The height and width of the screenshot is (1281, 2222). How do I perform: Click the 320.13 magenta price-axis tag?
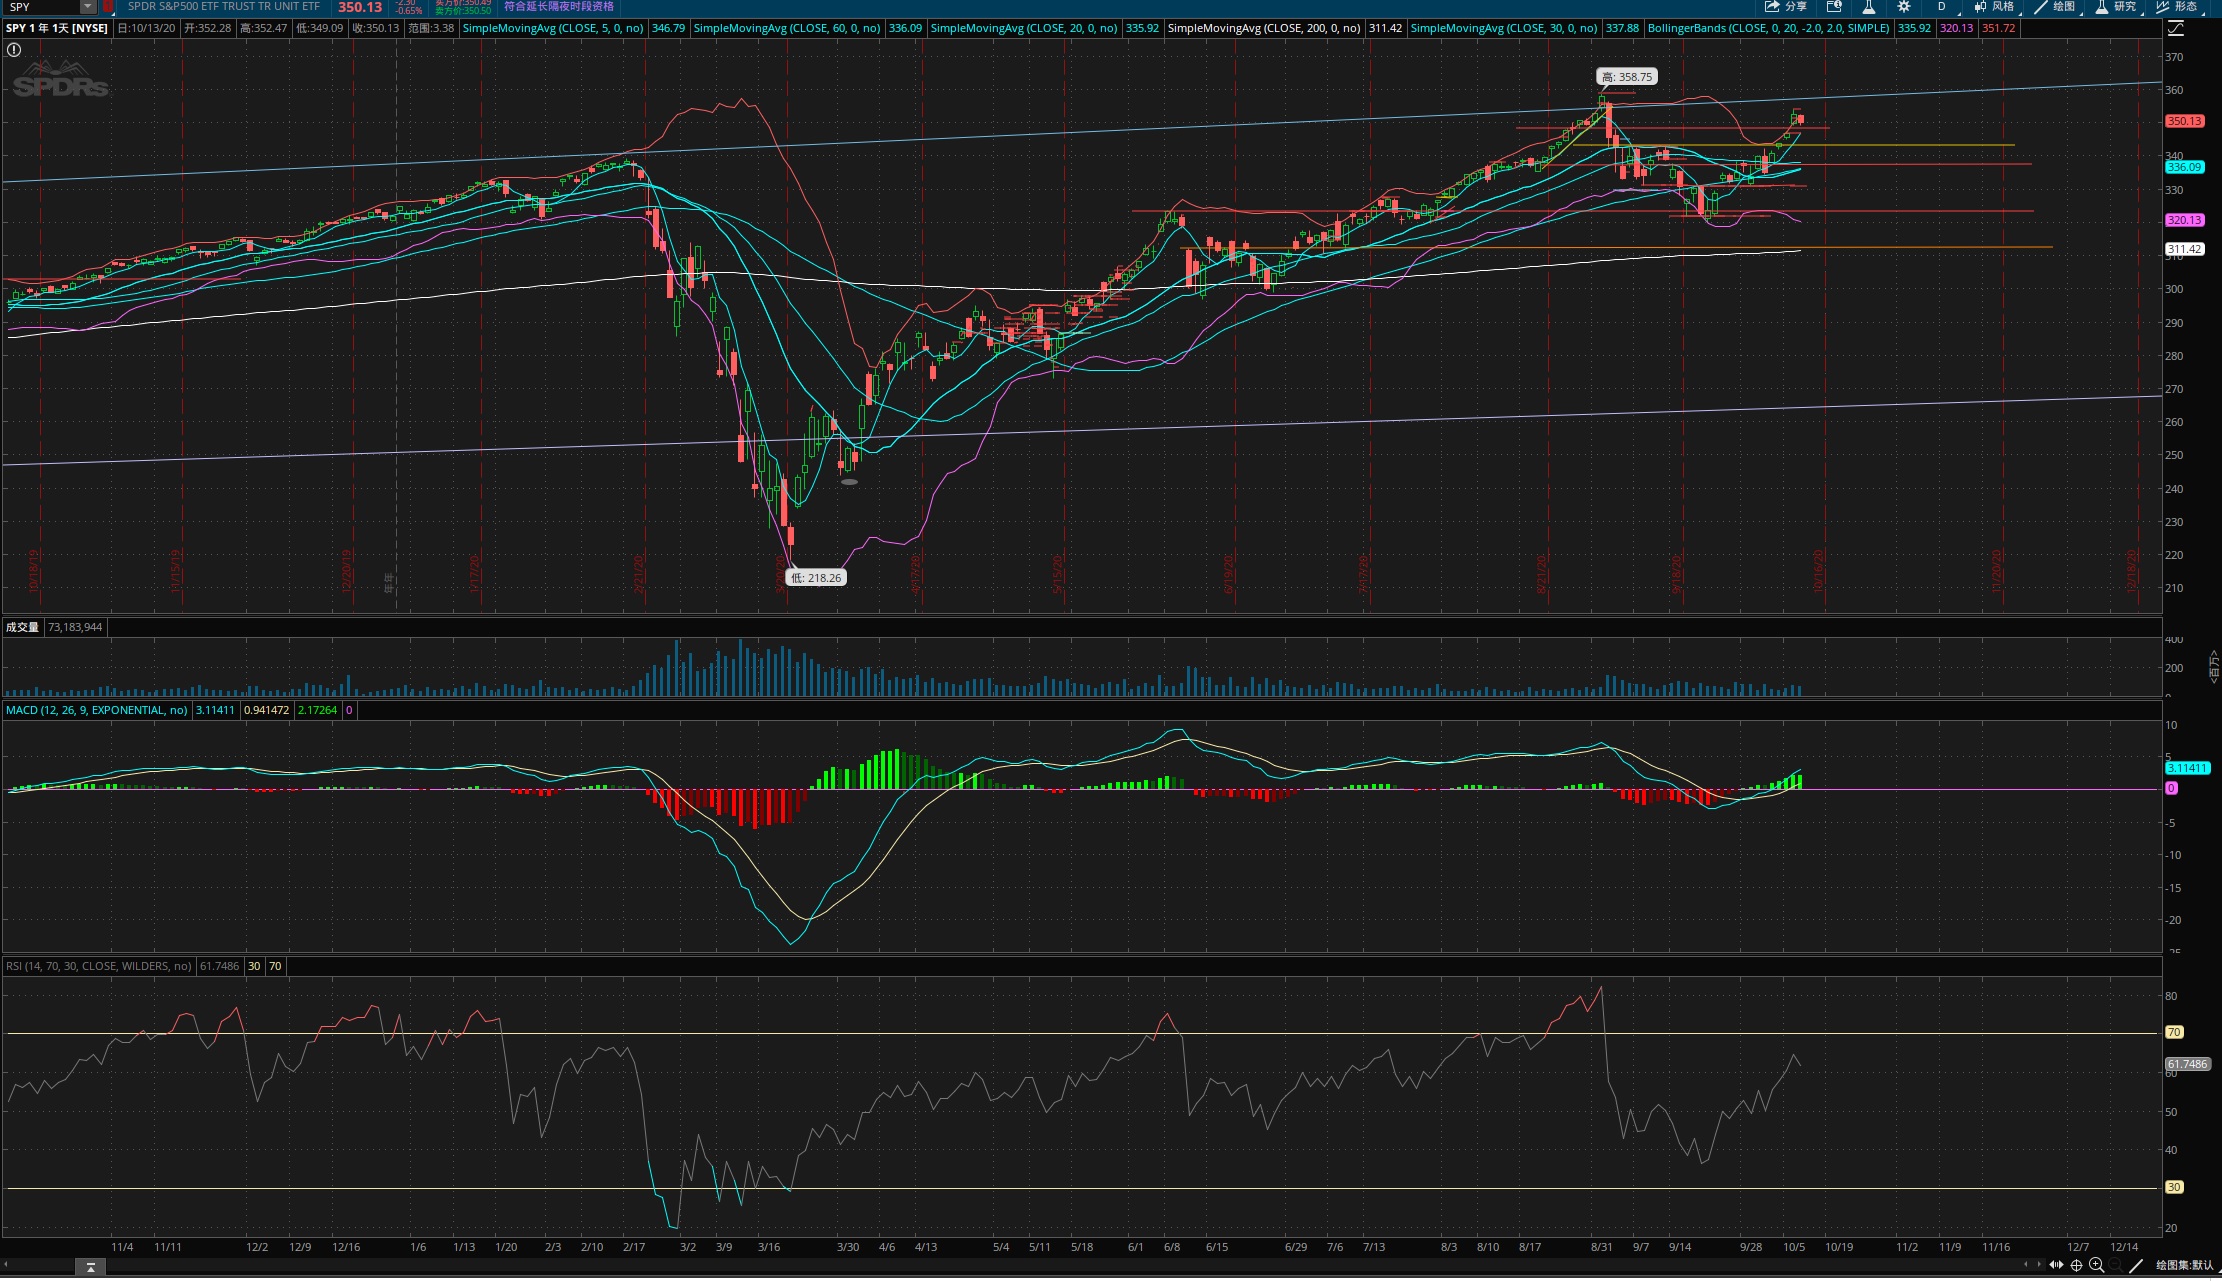(x=2184, y=220)
